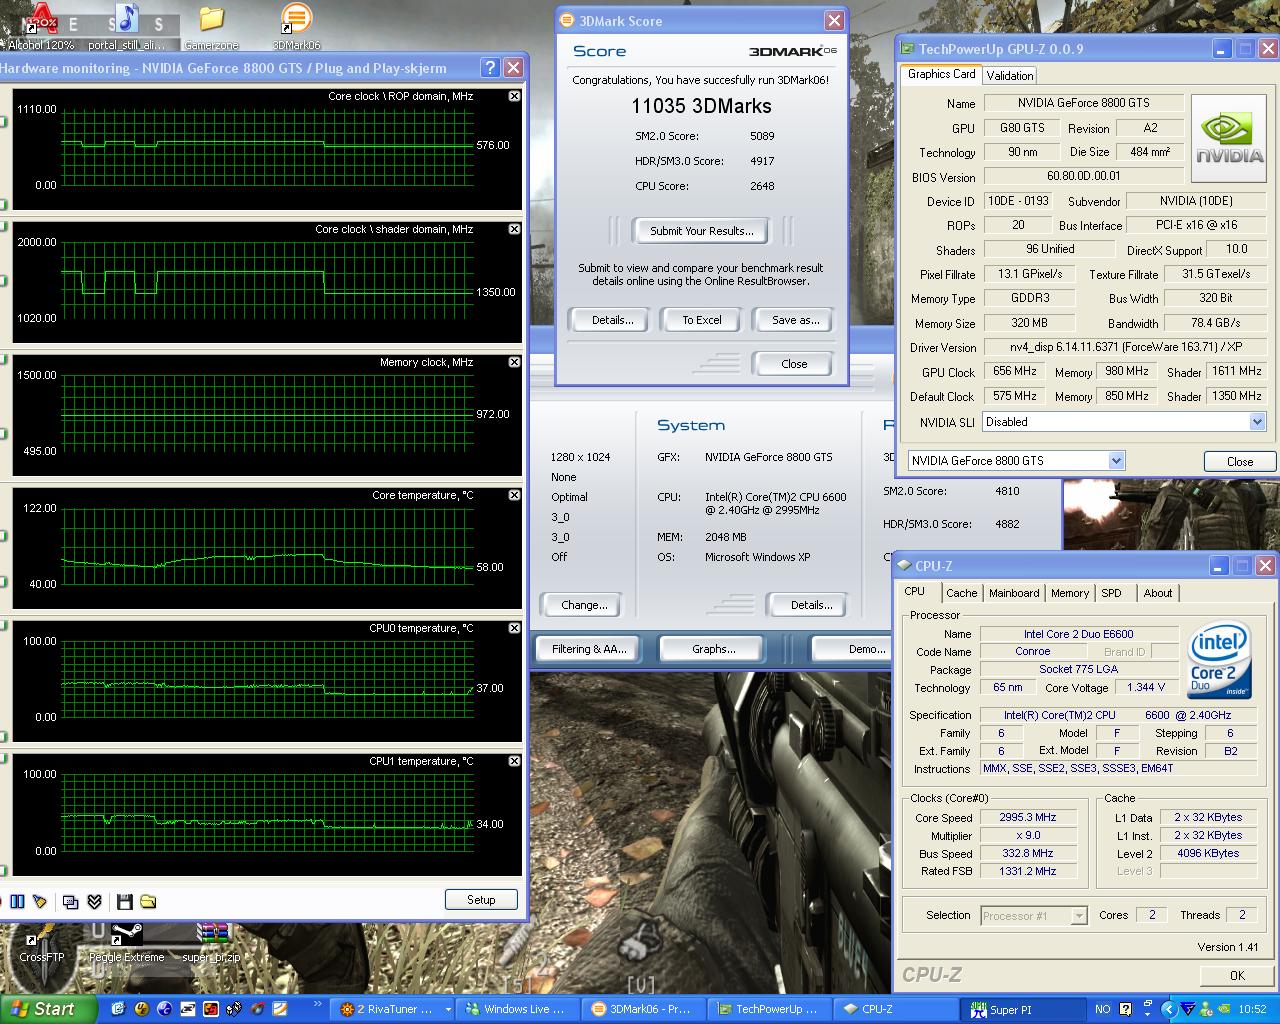Open the Processor #1 selection dropdown in CPU-Z
The height and width of the screenshot is (1024, 1280).
click(1078, 915)
